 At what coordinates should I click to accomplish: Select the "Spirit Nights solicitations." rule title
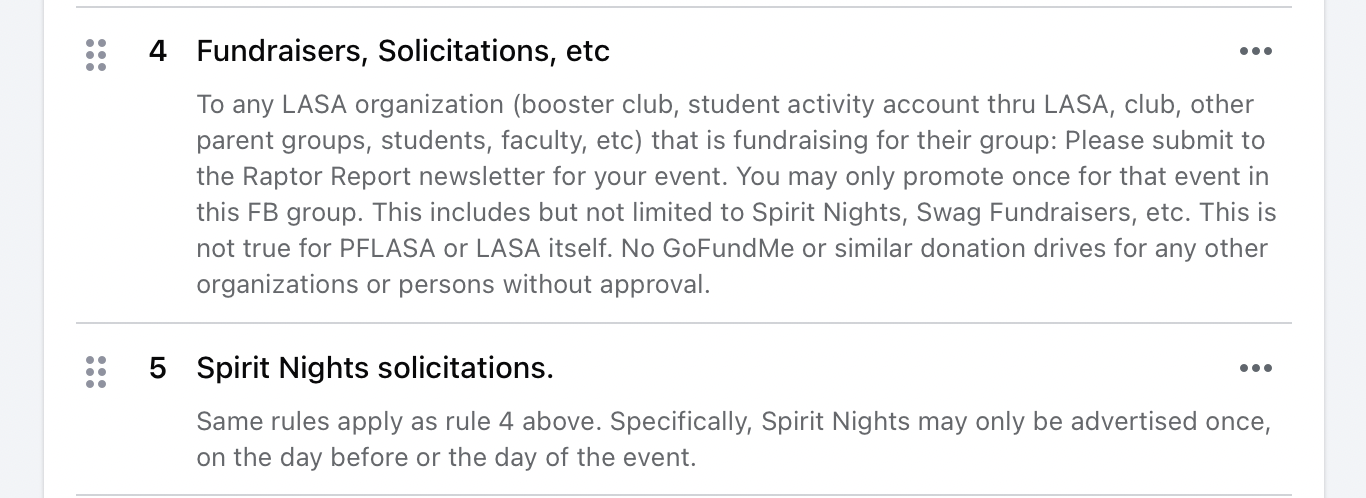[374, 368]
